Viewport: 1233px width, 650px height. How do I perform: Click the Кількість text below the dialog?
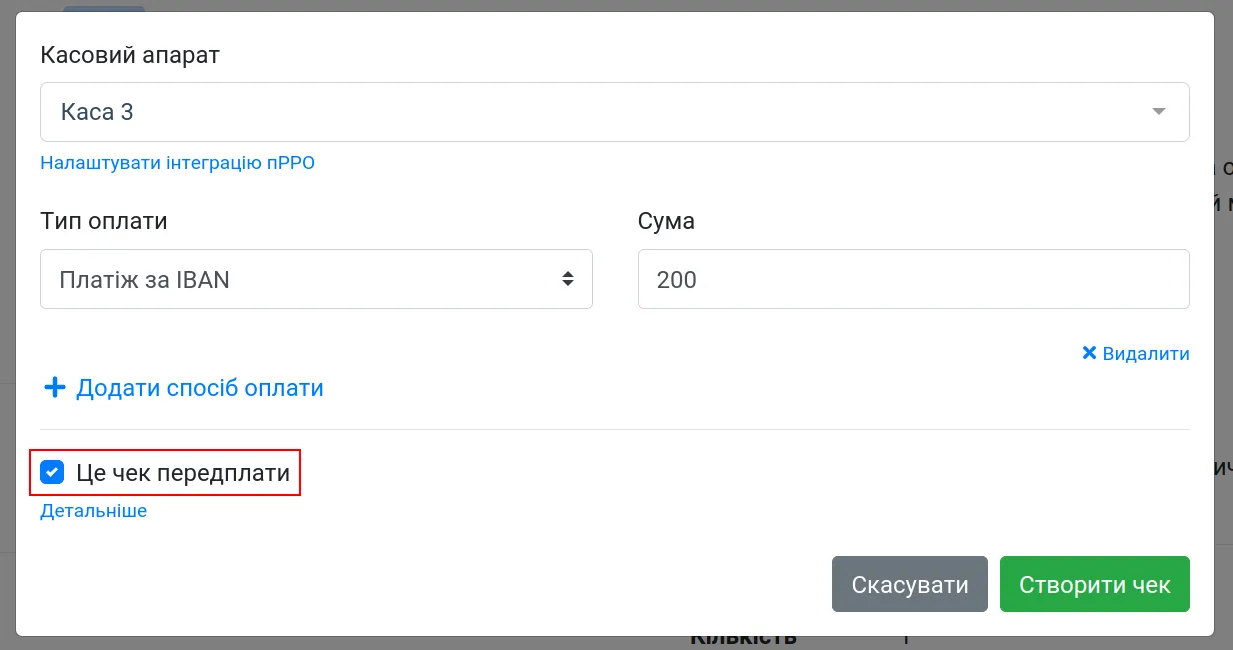[x=744, y=639]
